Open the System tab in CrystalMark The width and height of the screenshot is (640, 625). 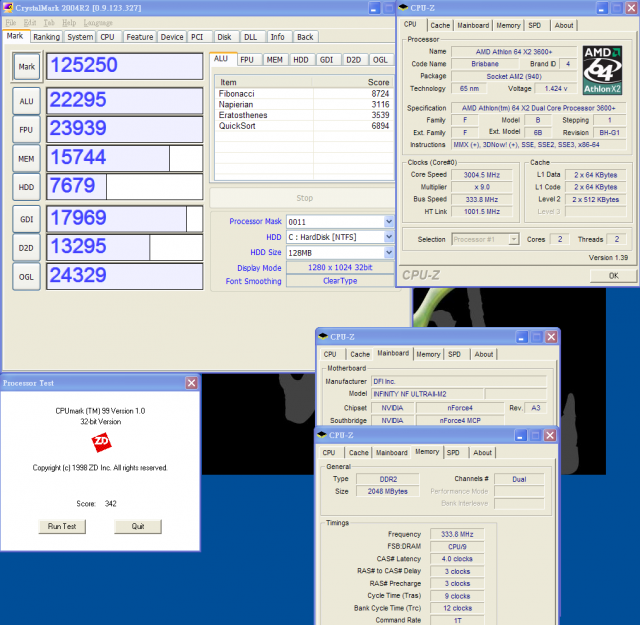pos(80,37)
